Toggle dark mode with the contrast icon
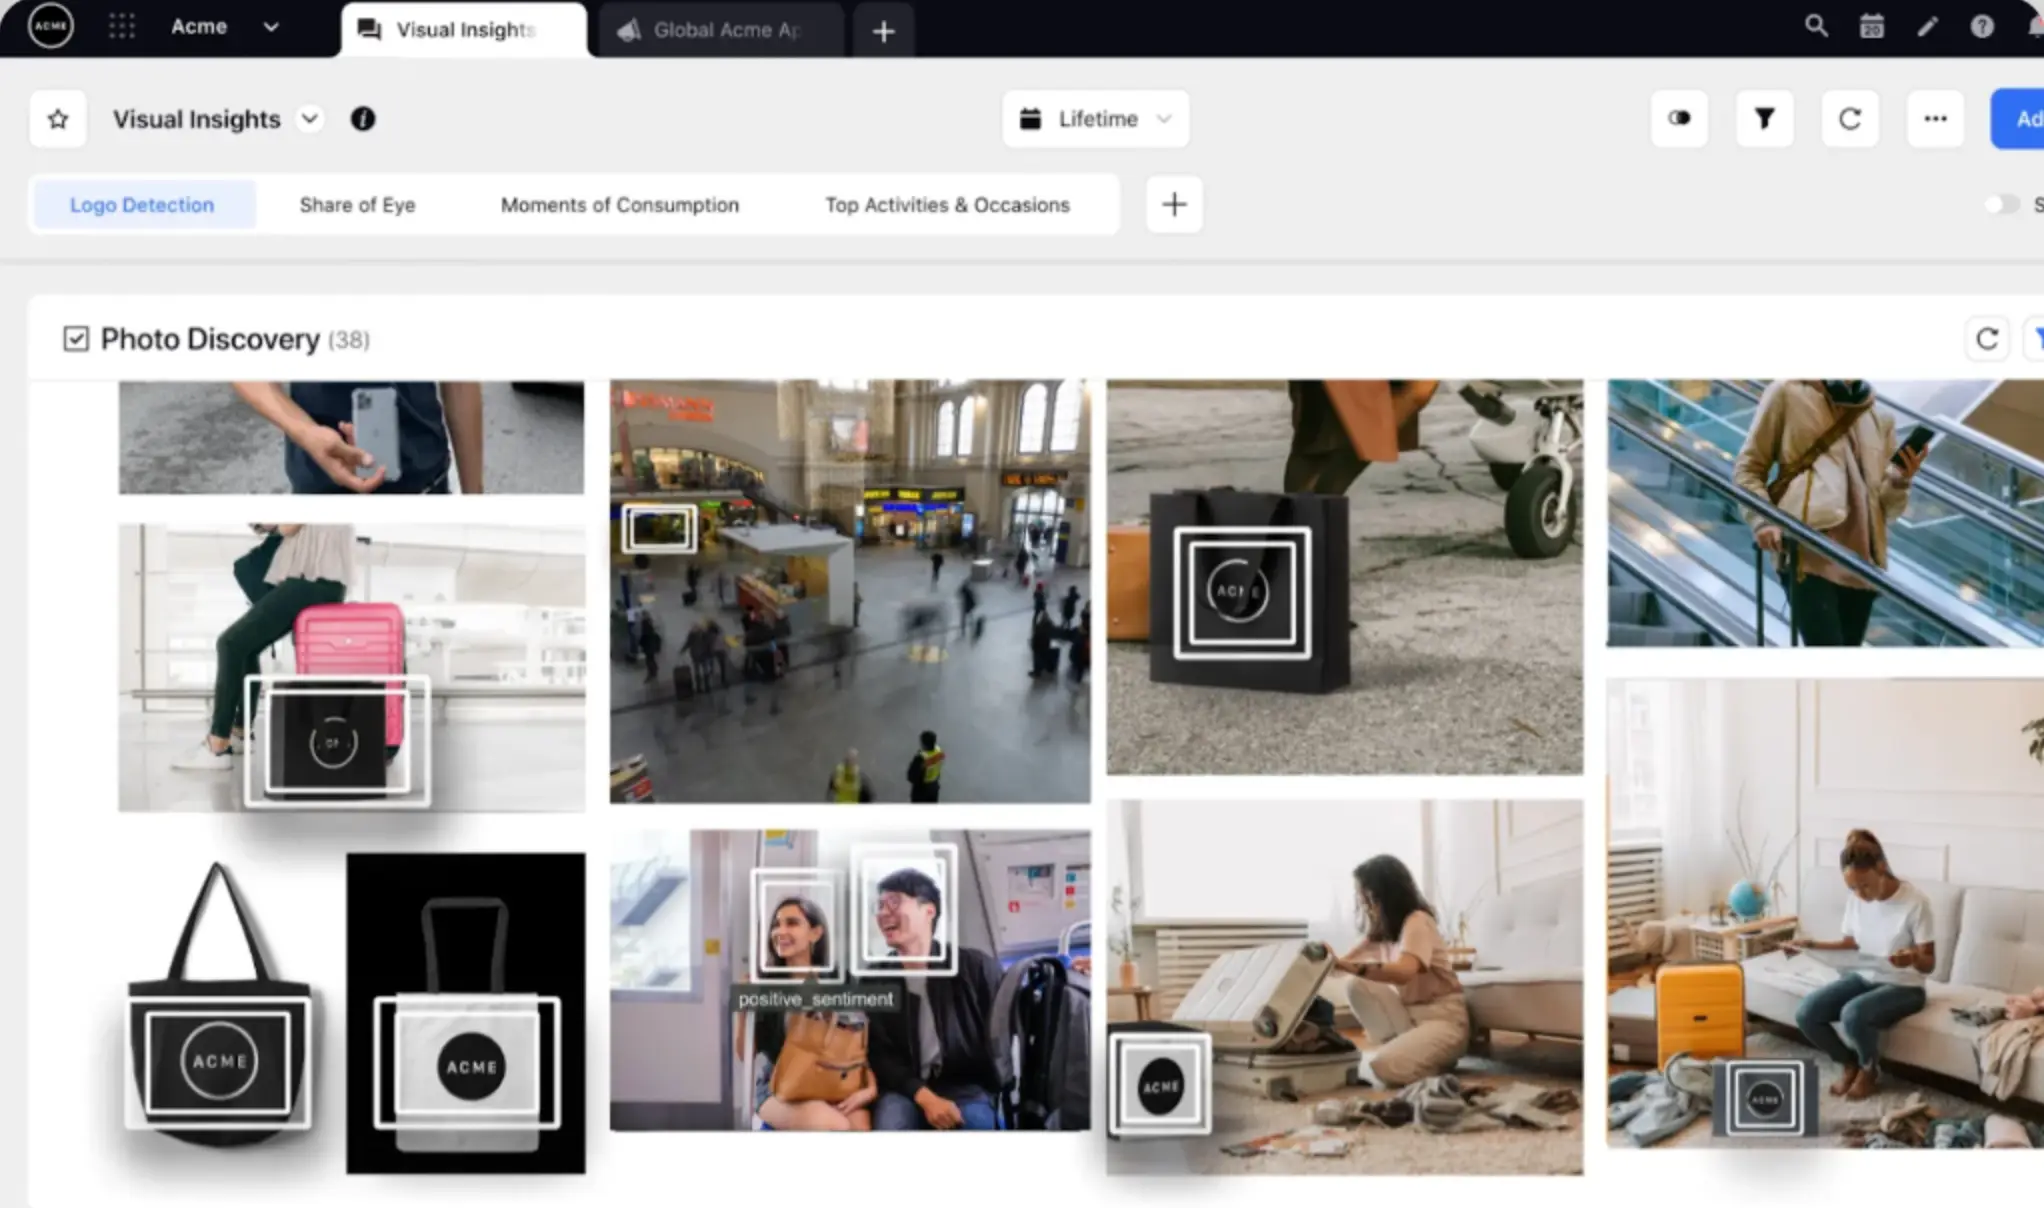This screenshot has width=2044, height=1208. click(1679, 118)
